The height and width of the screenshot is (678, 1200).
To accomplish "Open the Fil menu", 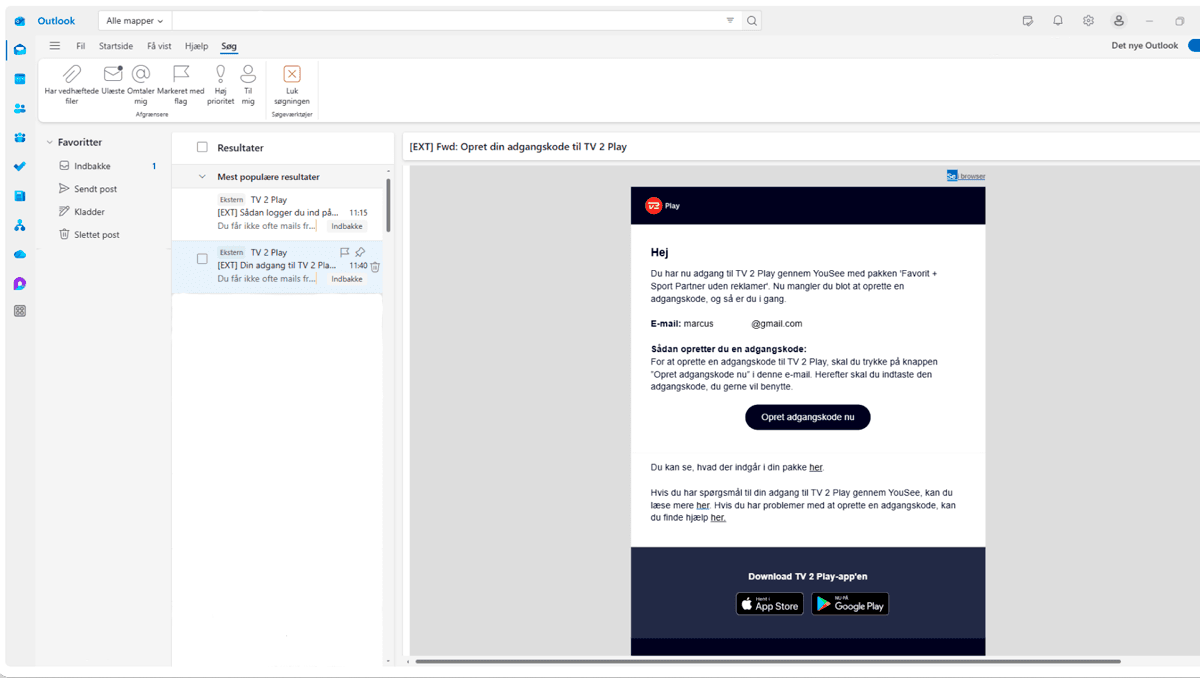I will (81, 46).
